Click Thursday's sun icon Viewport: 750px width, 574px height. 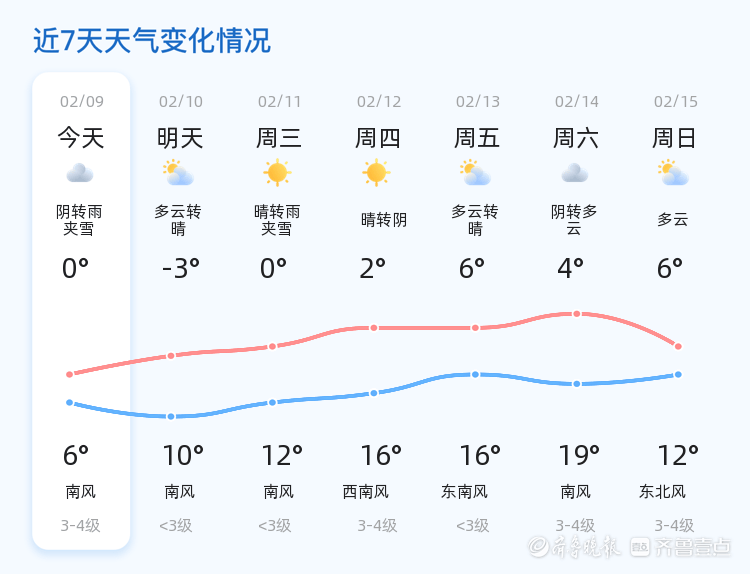click(376, 173)
